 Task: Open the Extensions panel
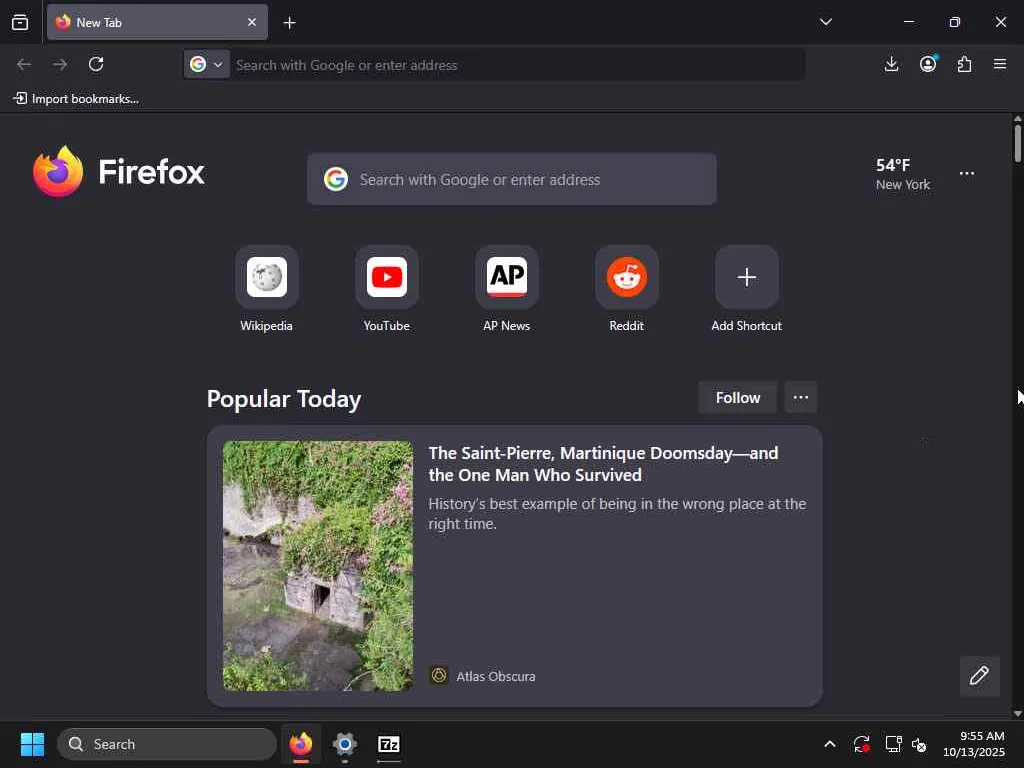point(964,64)
